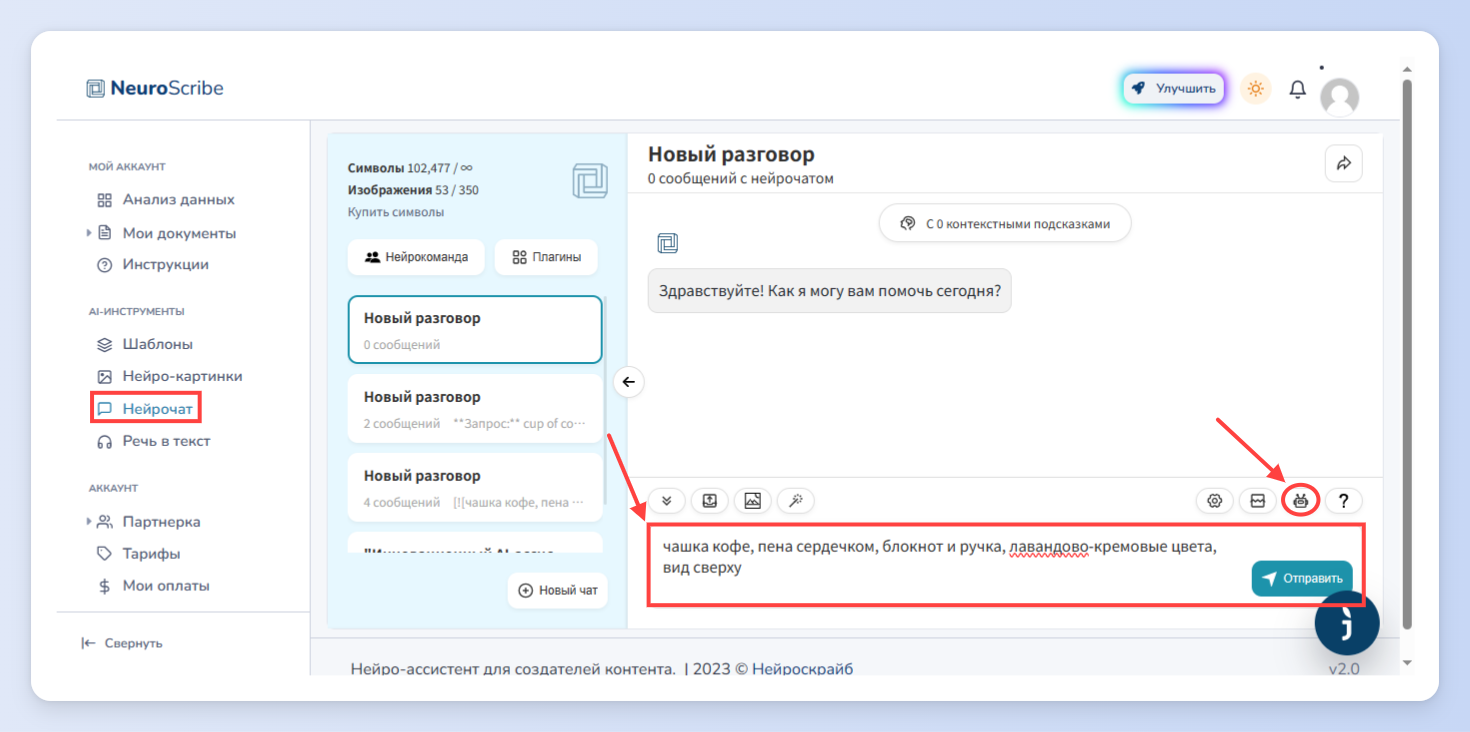Click the Новый разговор chat title heading

coord(731,154)
